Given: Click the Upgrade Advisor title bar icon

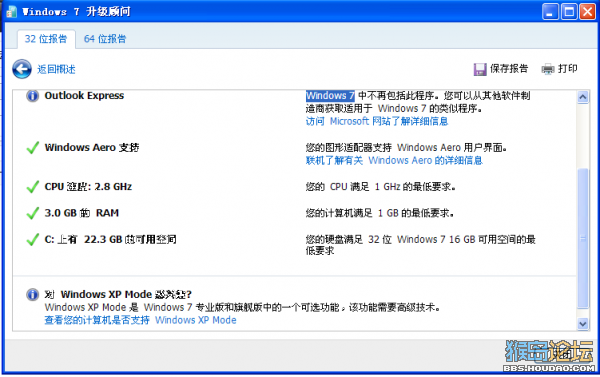Looking at the screenshot, I should pos(11,11).
